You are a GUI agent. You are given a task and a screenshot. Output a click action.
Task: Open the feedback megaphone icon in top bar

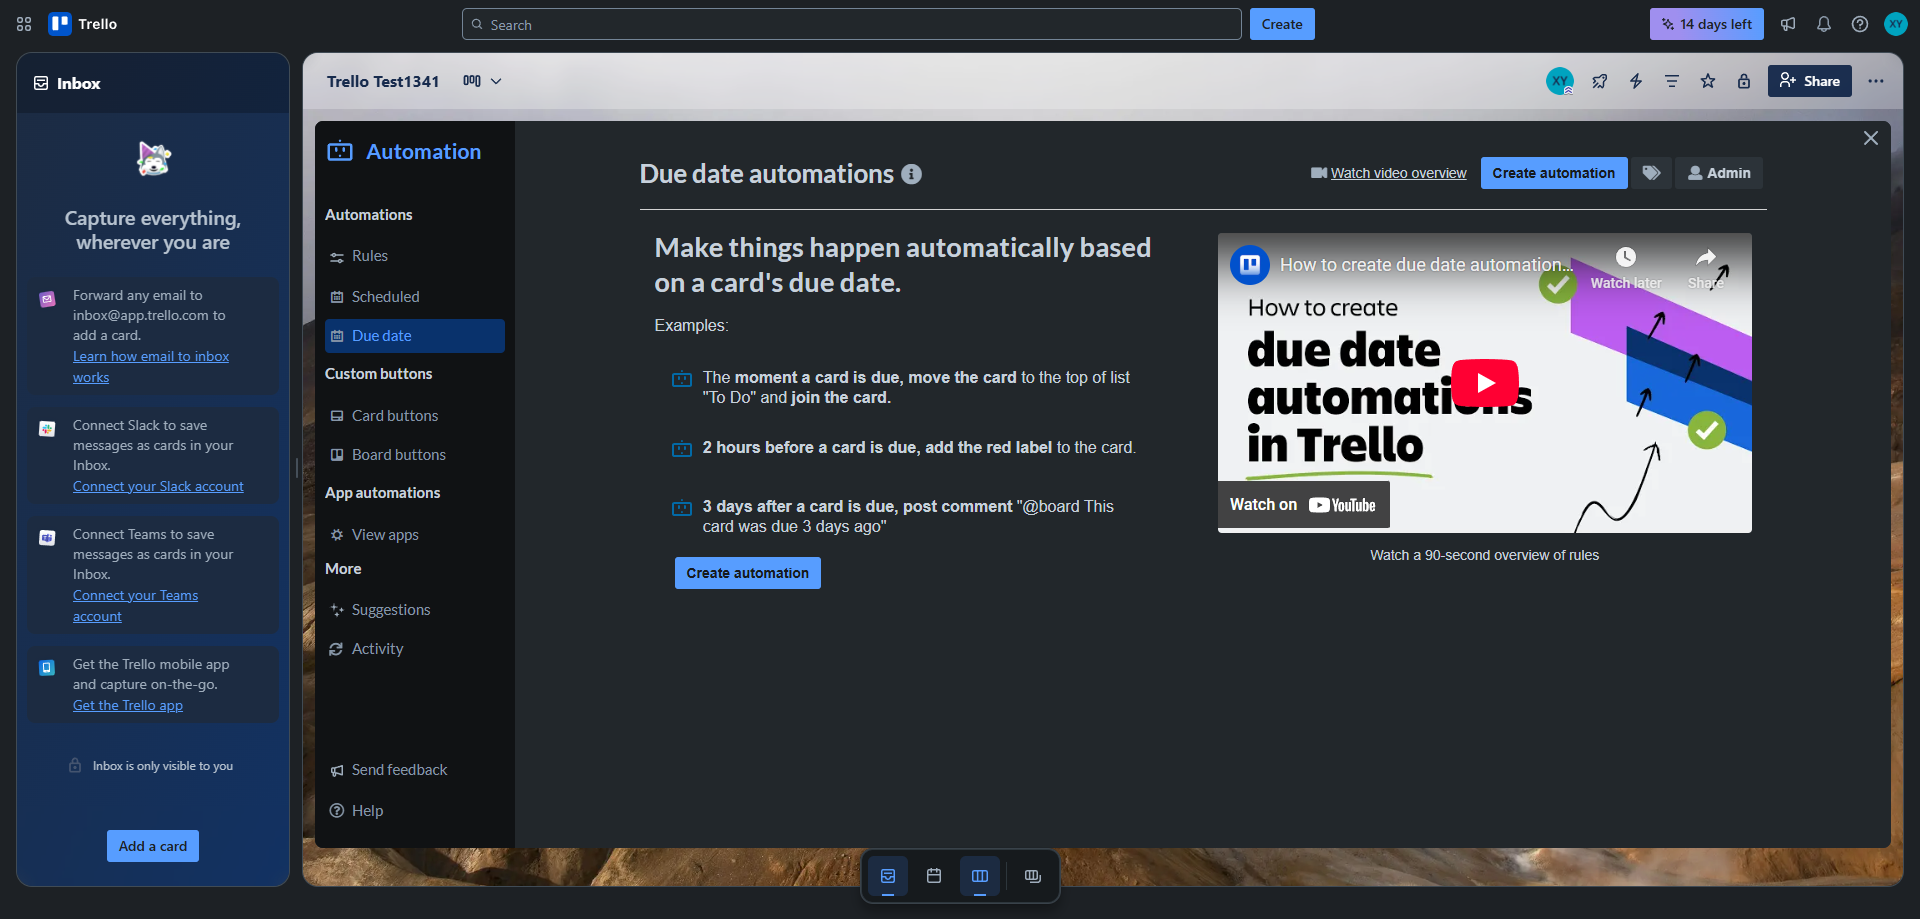click(x=1788, y=24)
